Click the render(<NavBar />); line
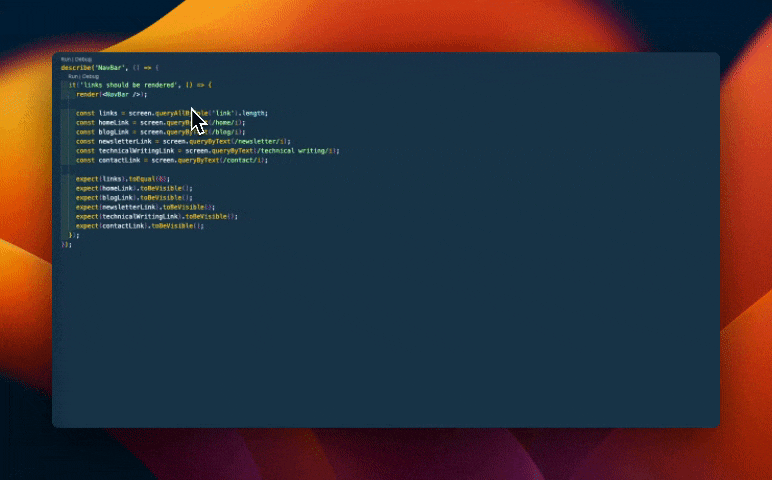 click(x=111, y=95)
